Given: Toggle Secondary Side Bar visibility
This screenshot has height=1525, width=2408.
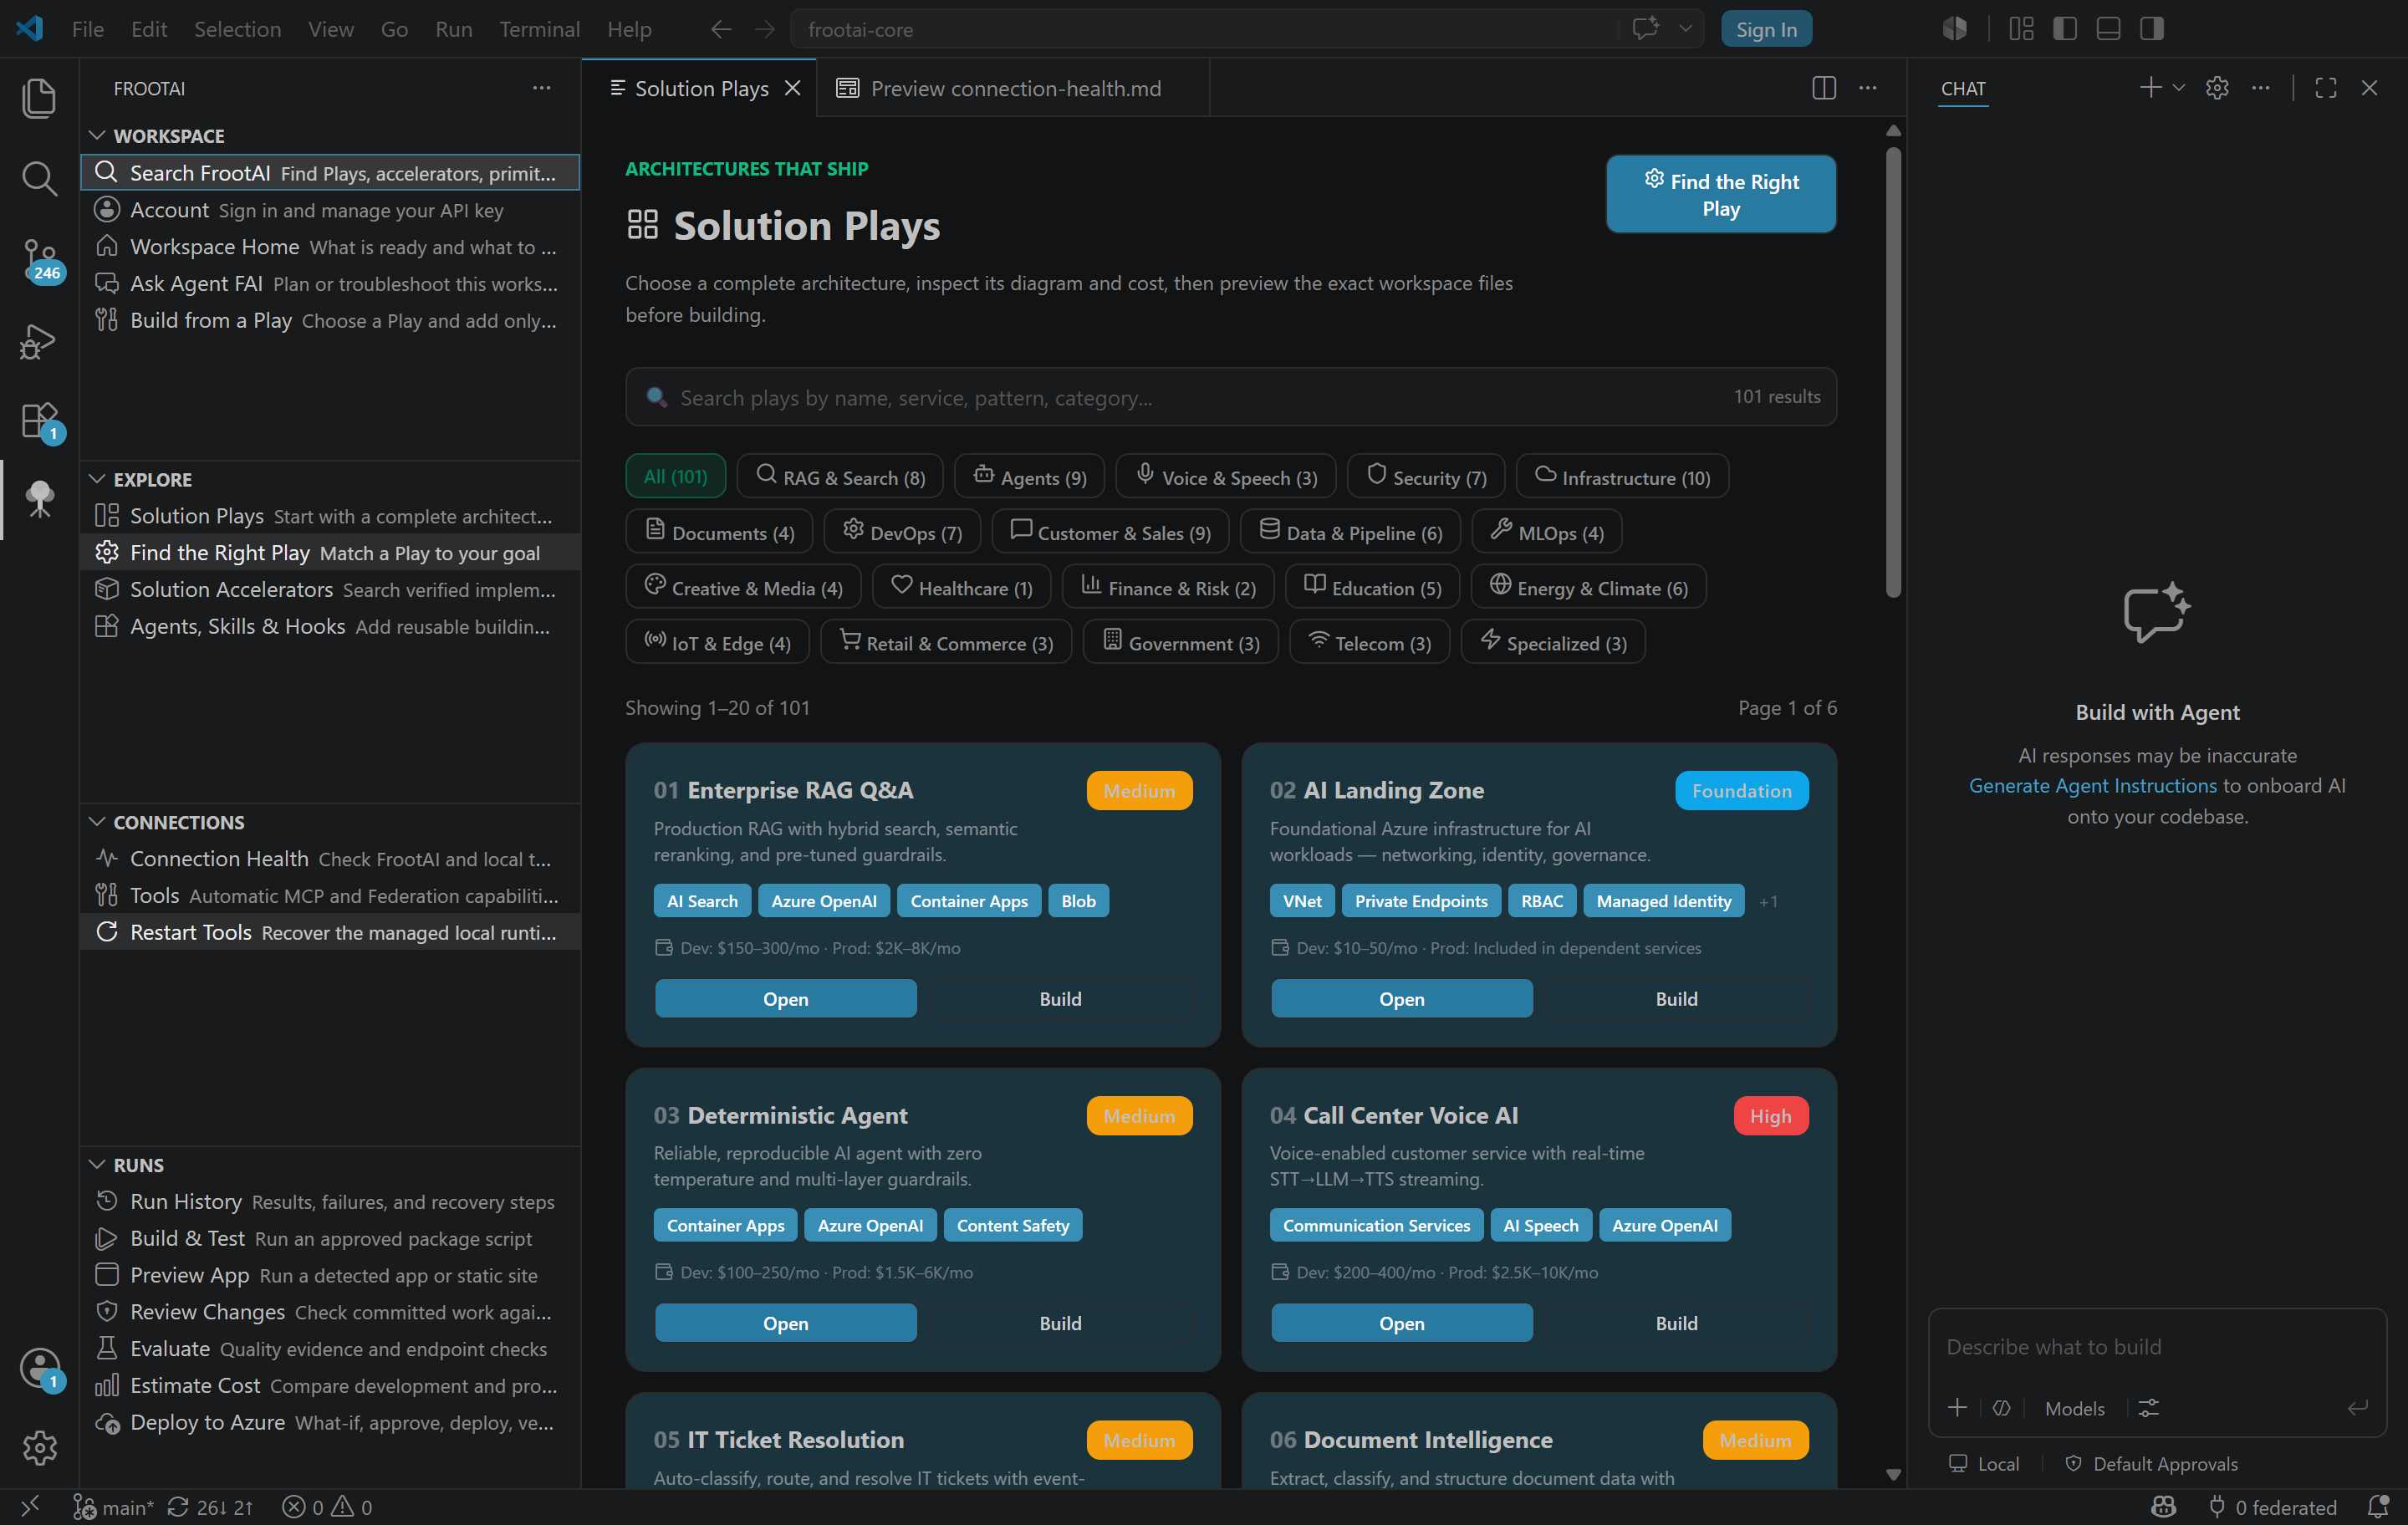Looking at the screenshot, I should (x=2152, y=29).
